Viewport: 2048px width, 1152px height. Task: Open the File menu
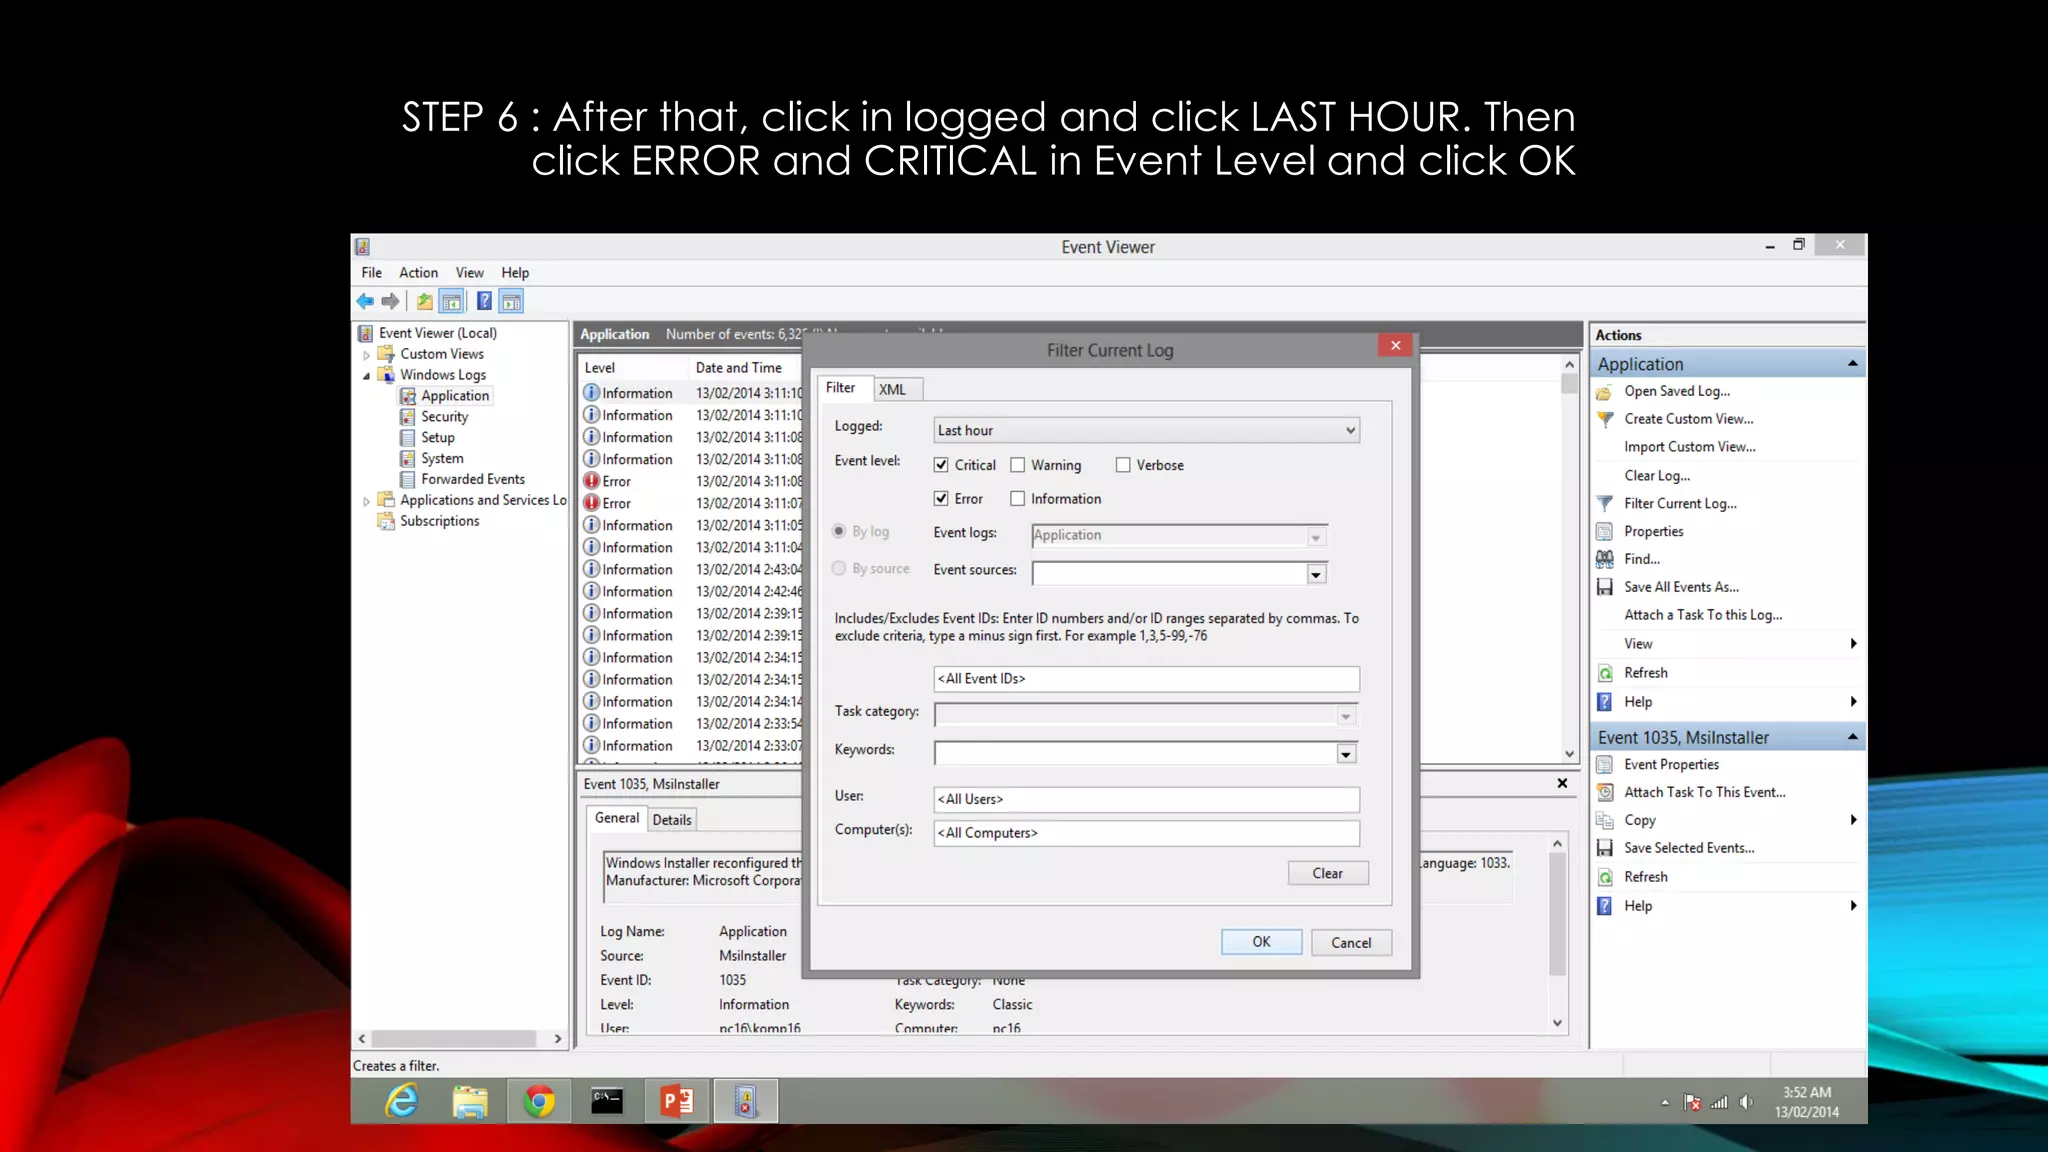point(371,272)
